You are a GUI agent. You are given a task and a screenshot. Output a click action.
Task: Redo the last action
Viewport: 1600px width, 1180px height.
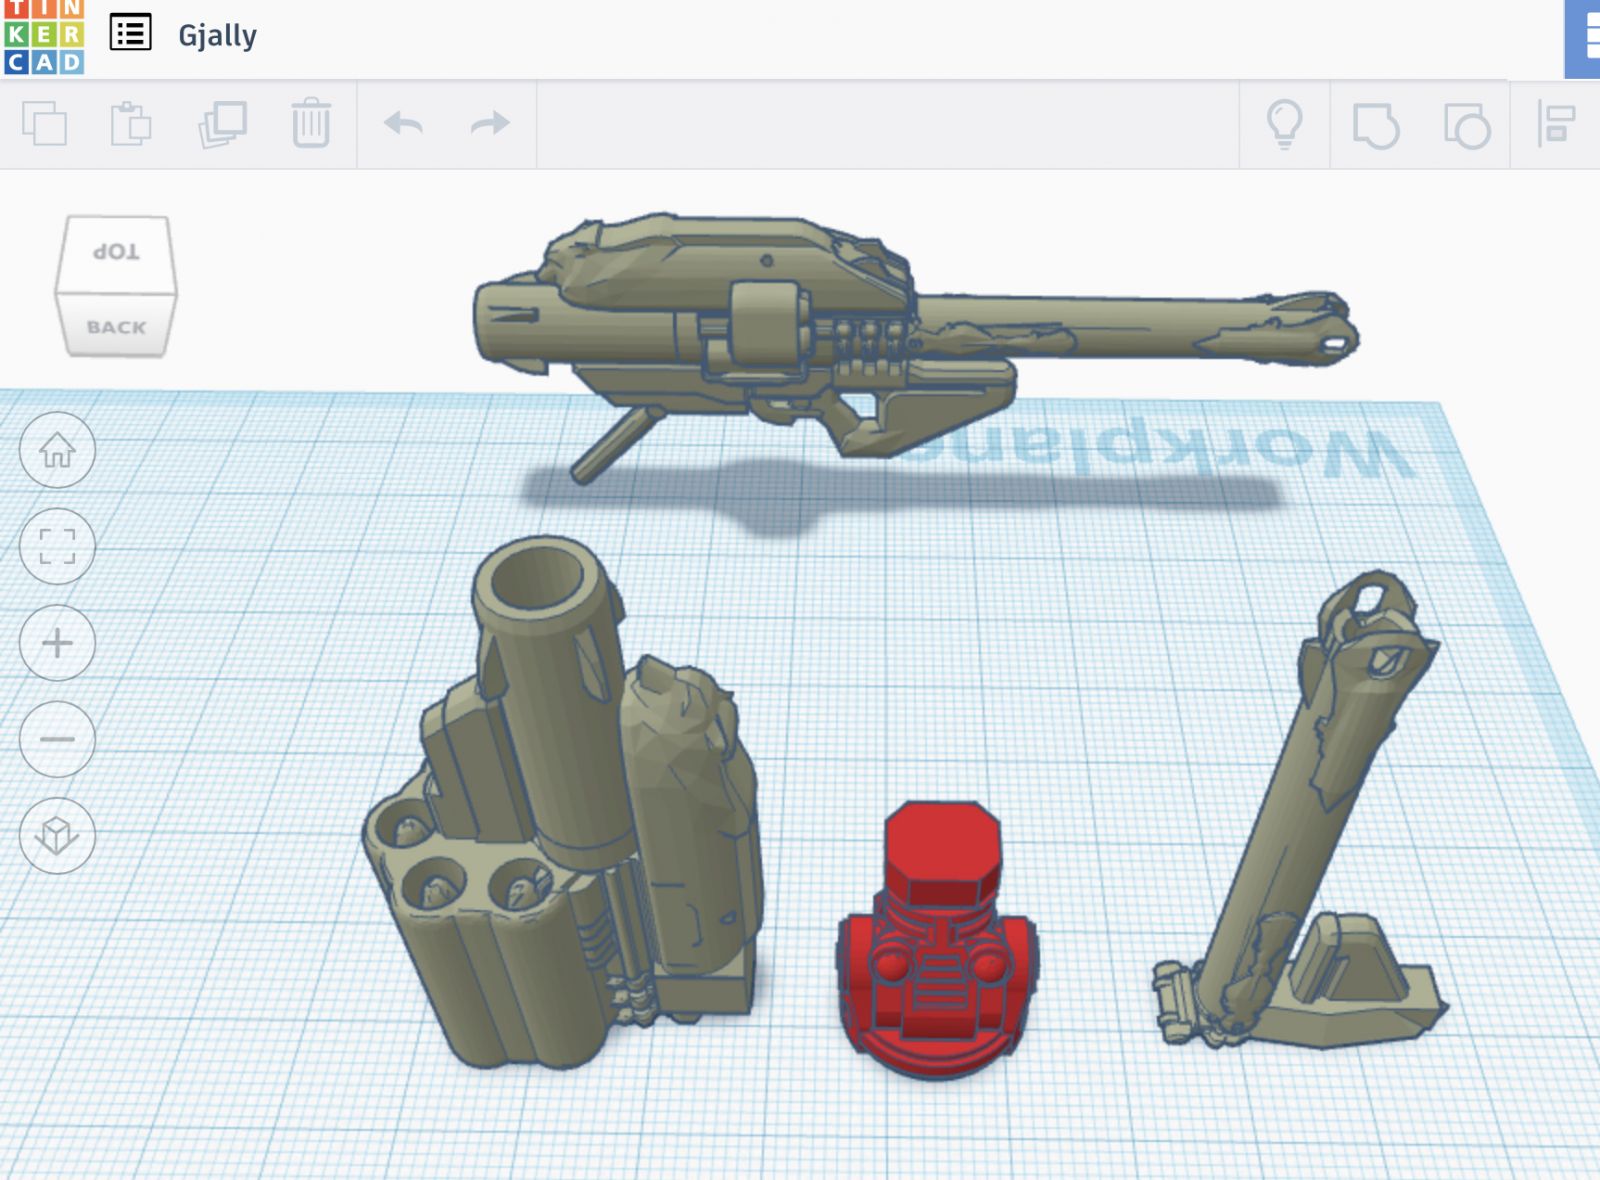click(490, 124)
